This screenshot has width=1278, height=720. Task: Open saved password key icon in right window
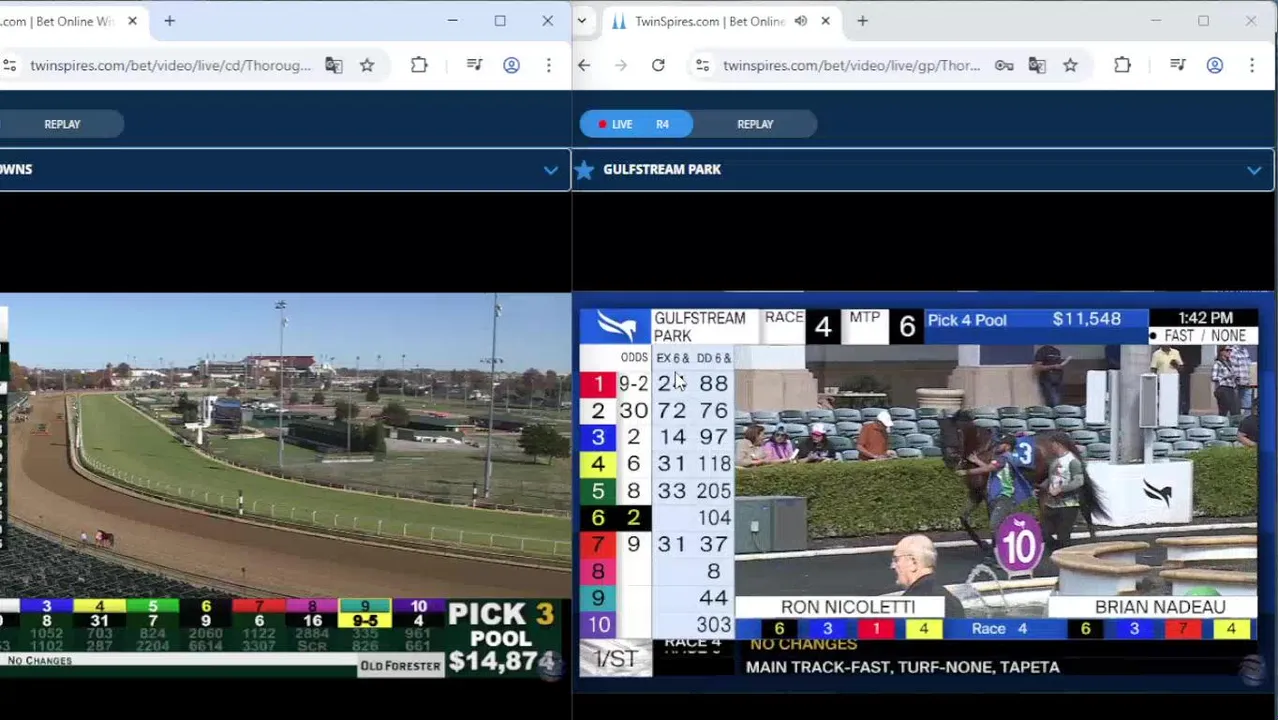(1003, 65)
